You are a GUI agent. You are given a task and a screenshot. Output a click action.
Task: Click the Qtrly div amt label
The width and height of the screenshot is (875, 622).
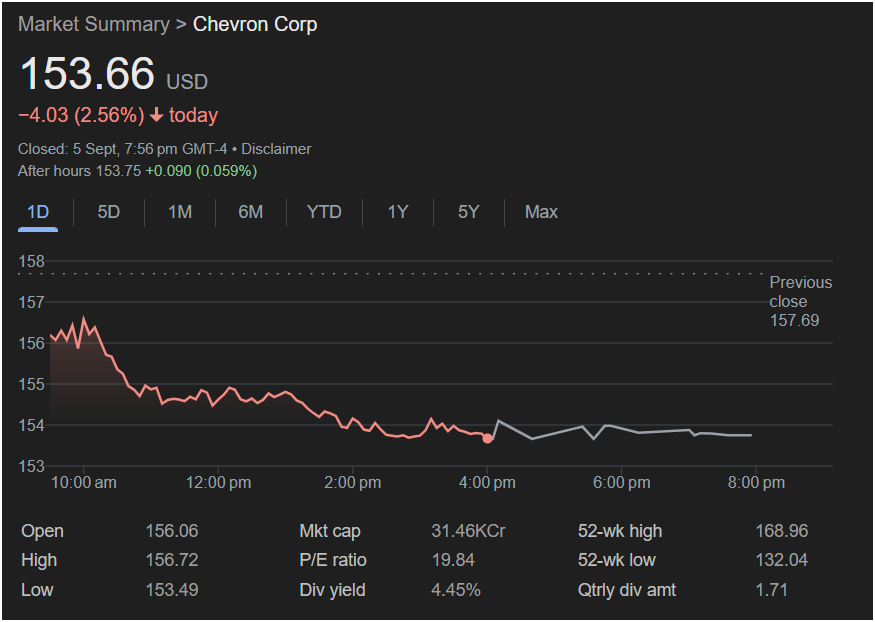627,590
